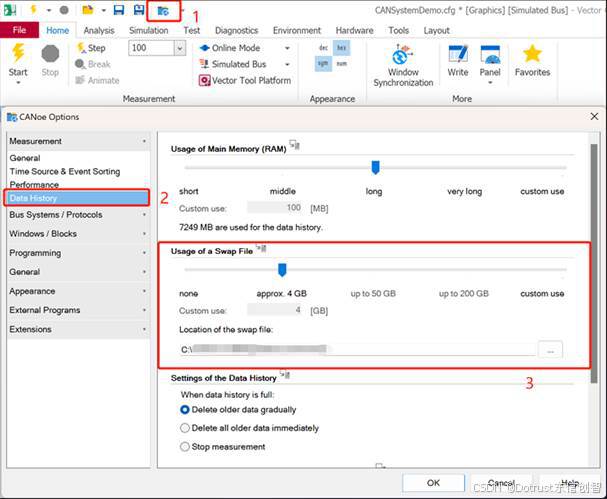
Task: Close the CANoe Options dialog
Action: click(x=594, y=117)
